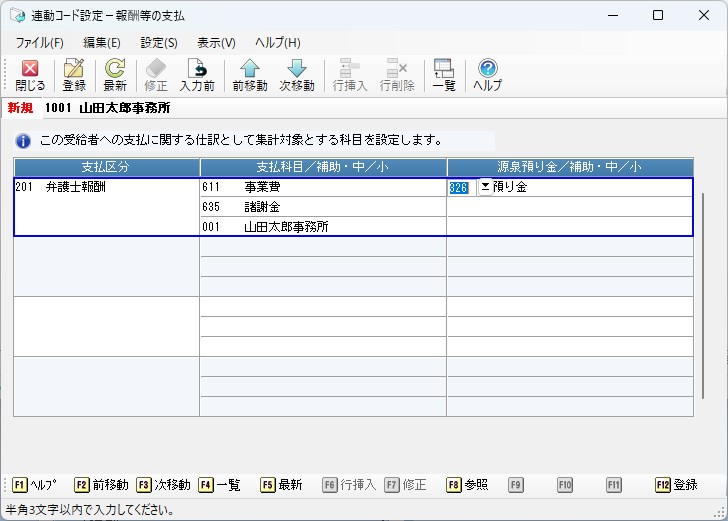Open the ファイル(F) menu

pos(39,43)
